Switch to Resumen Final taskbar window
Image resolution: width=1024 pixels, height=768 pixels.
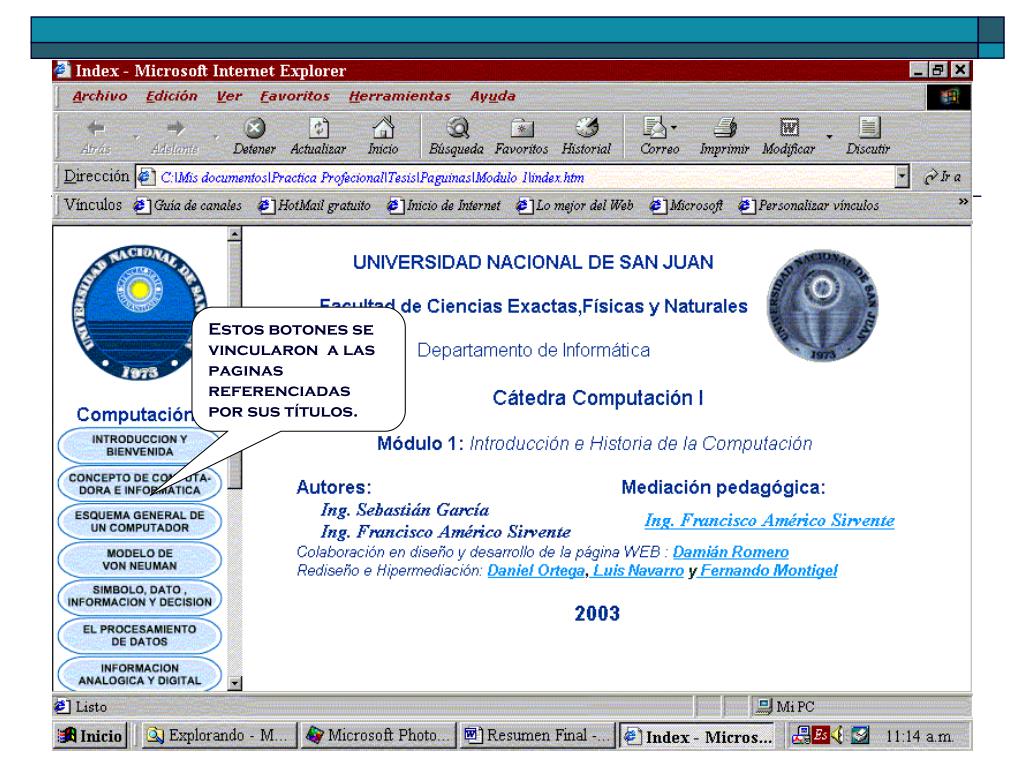coord(537,735)
